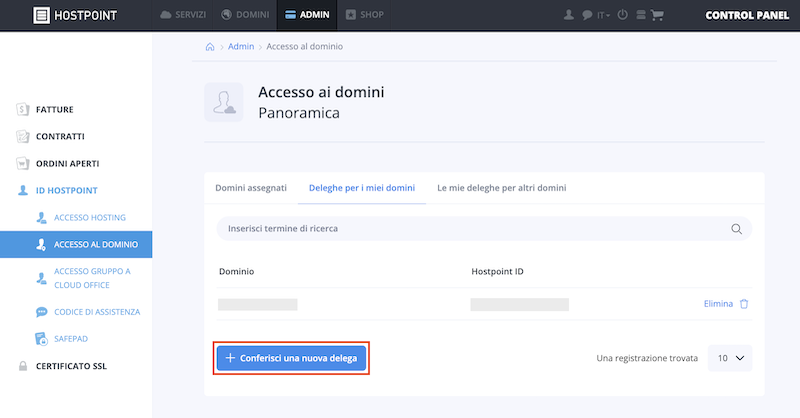Image resolution: width=800 pixels, height=418 pixels.
Task: Open the Servizi top menu
Action: click(x=183, y=15)
